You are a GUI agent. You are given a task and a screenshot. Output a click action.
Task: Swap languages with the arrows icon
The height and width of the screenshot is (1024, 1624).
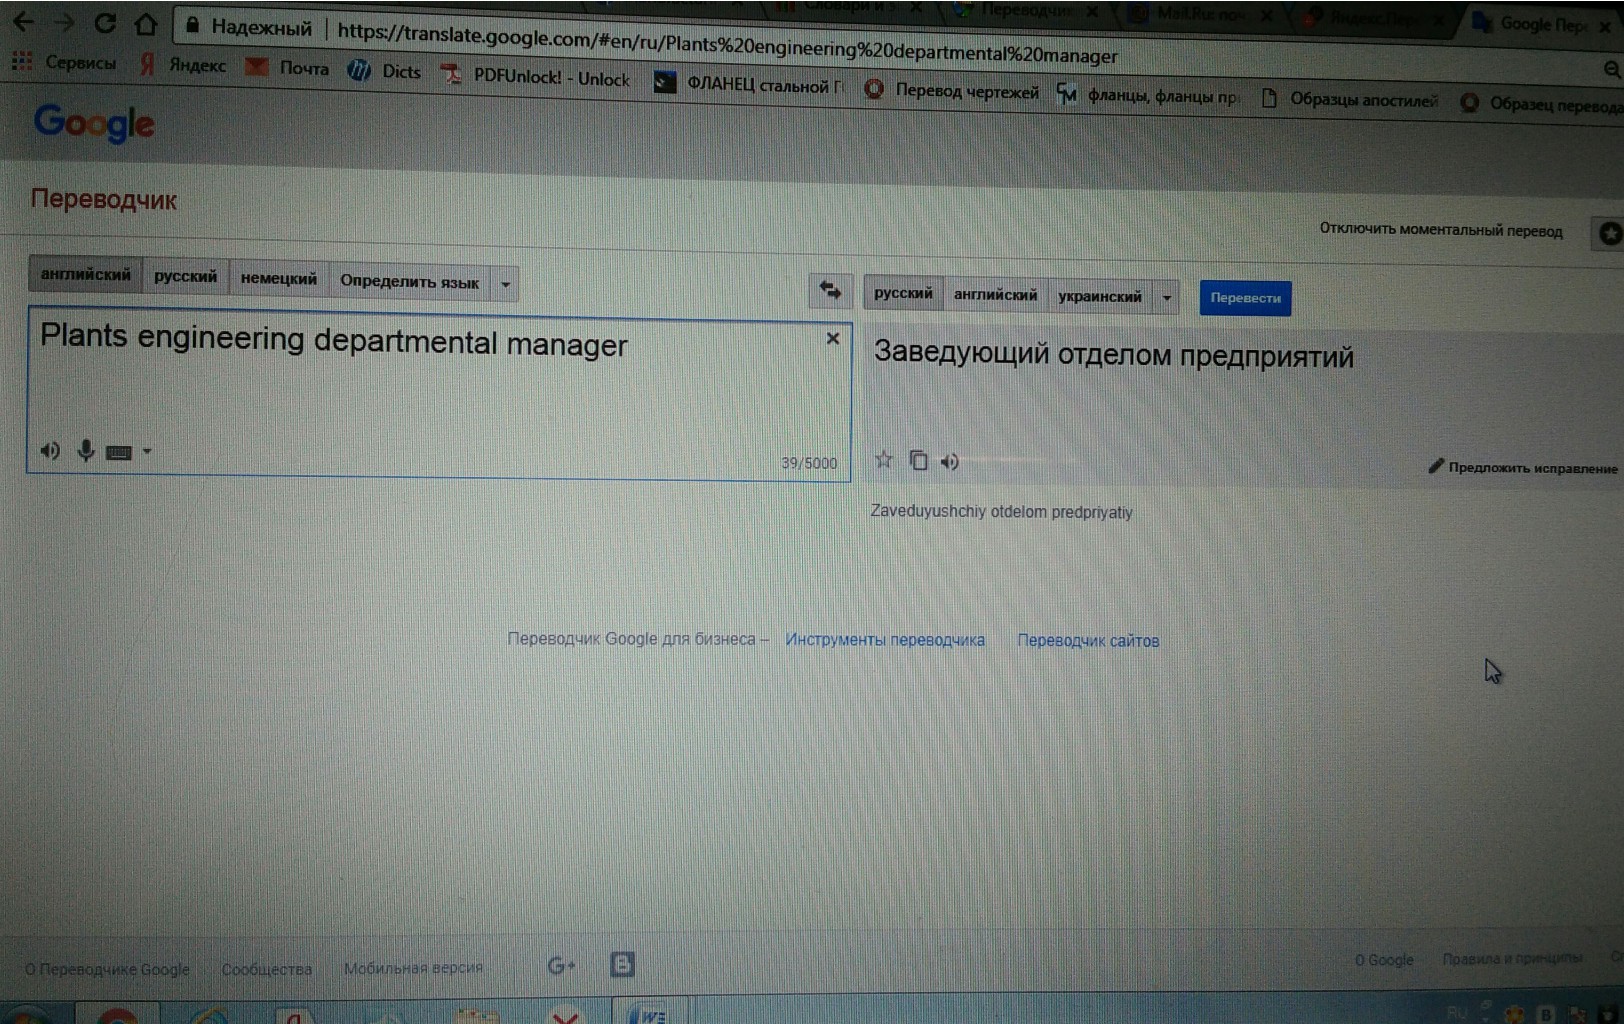[x=830, y=290]
